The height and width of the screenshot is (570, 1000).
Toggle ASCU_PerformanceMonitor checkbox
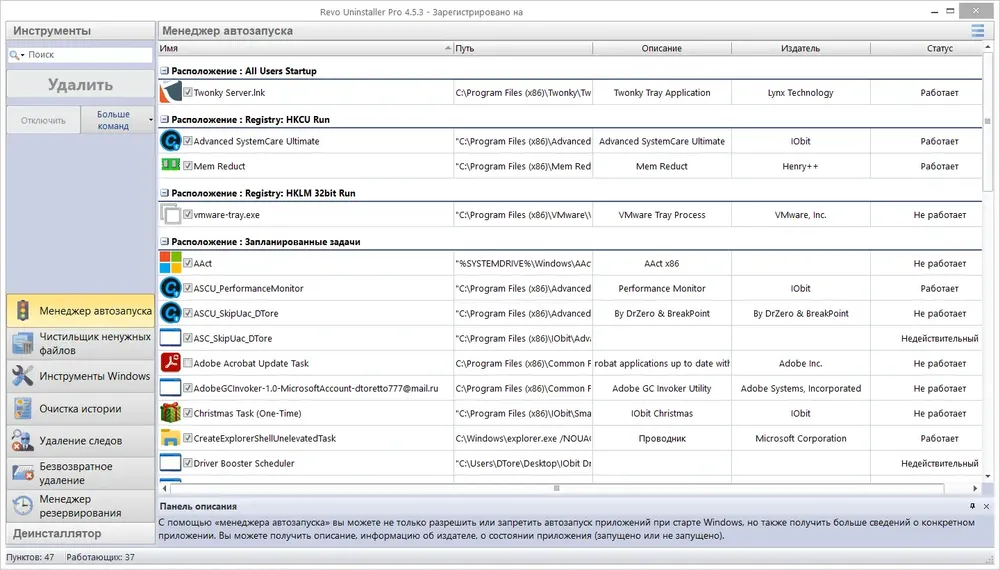pyautogui.click(x=188, y=288)
